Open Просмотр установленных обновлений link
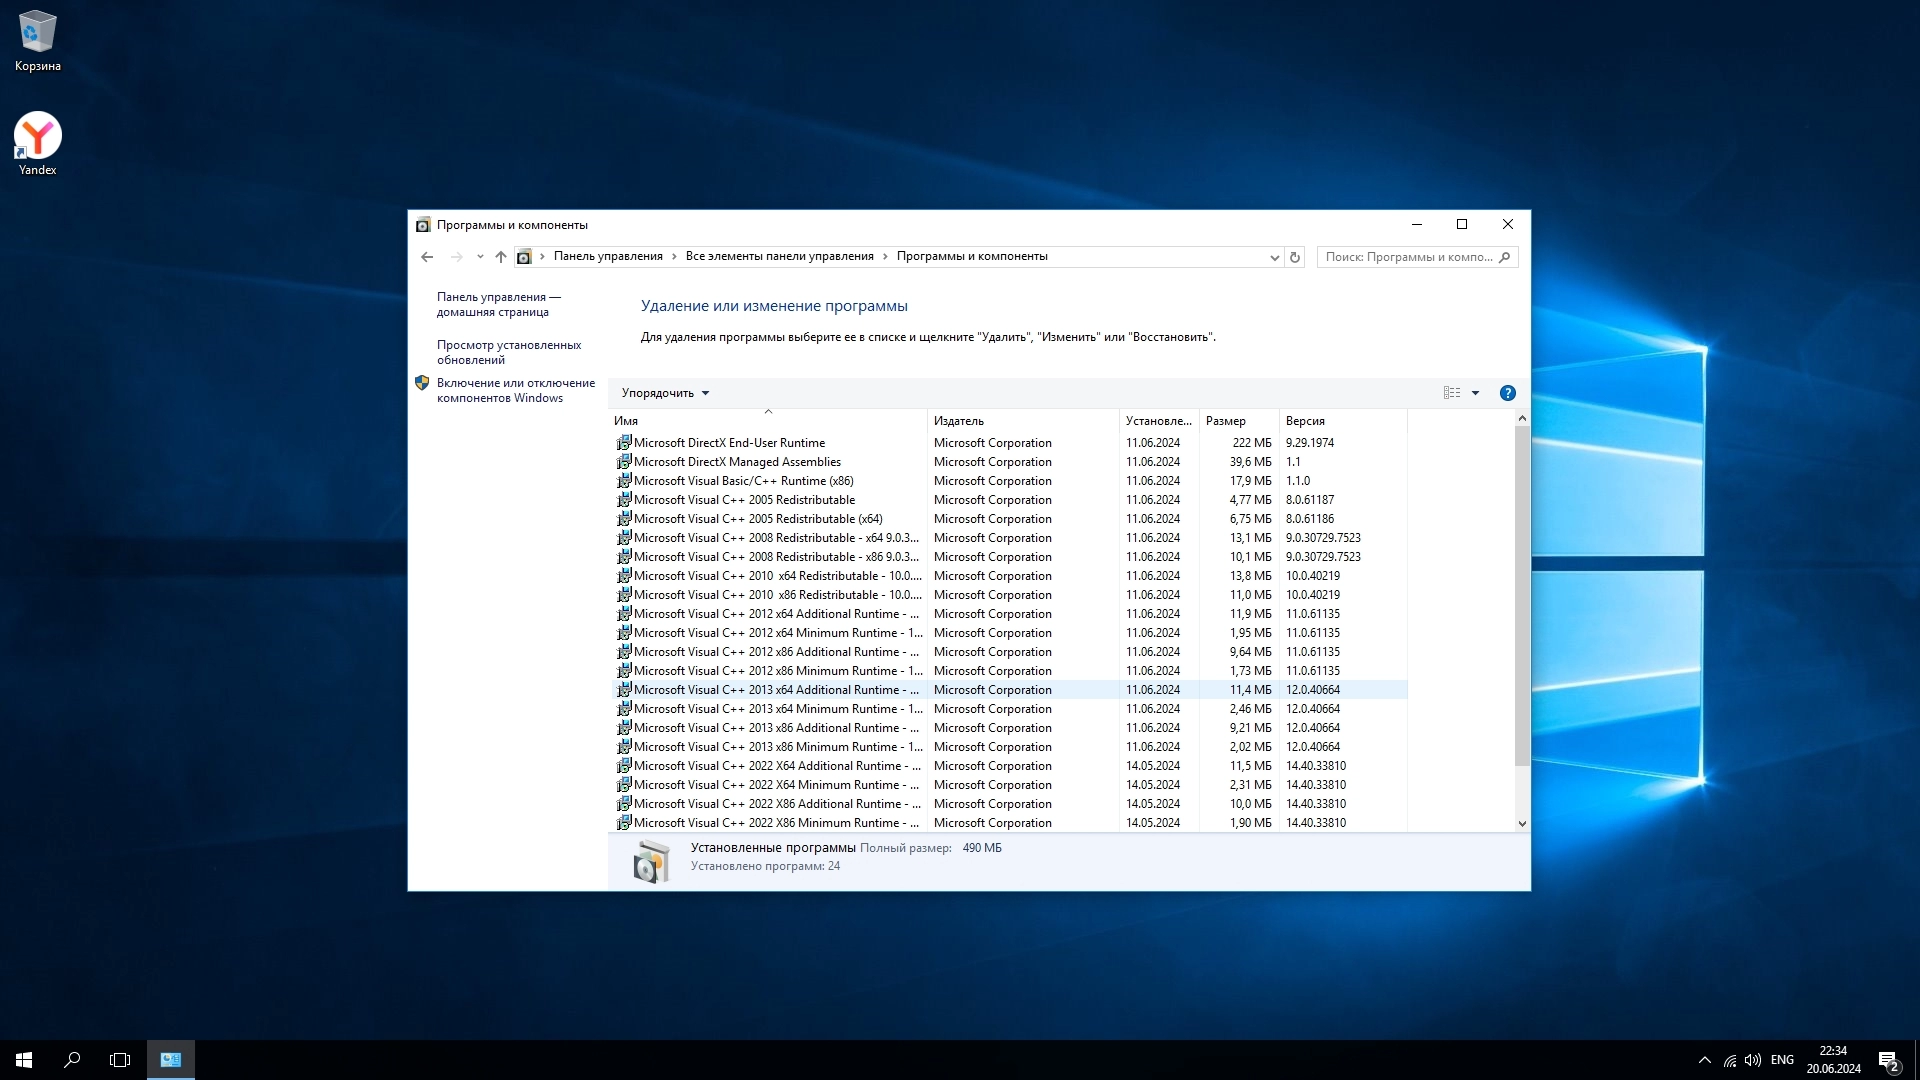1920x1080 pixels. click(x=508, y=352)
